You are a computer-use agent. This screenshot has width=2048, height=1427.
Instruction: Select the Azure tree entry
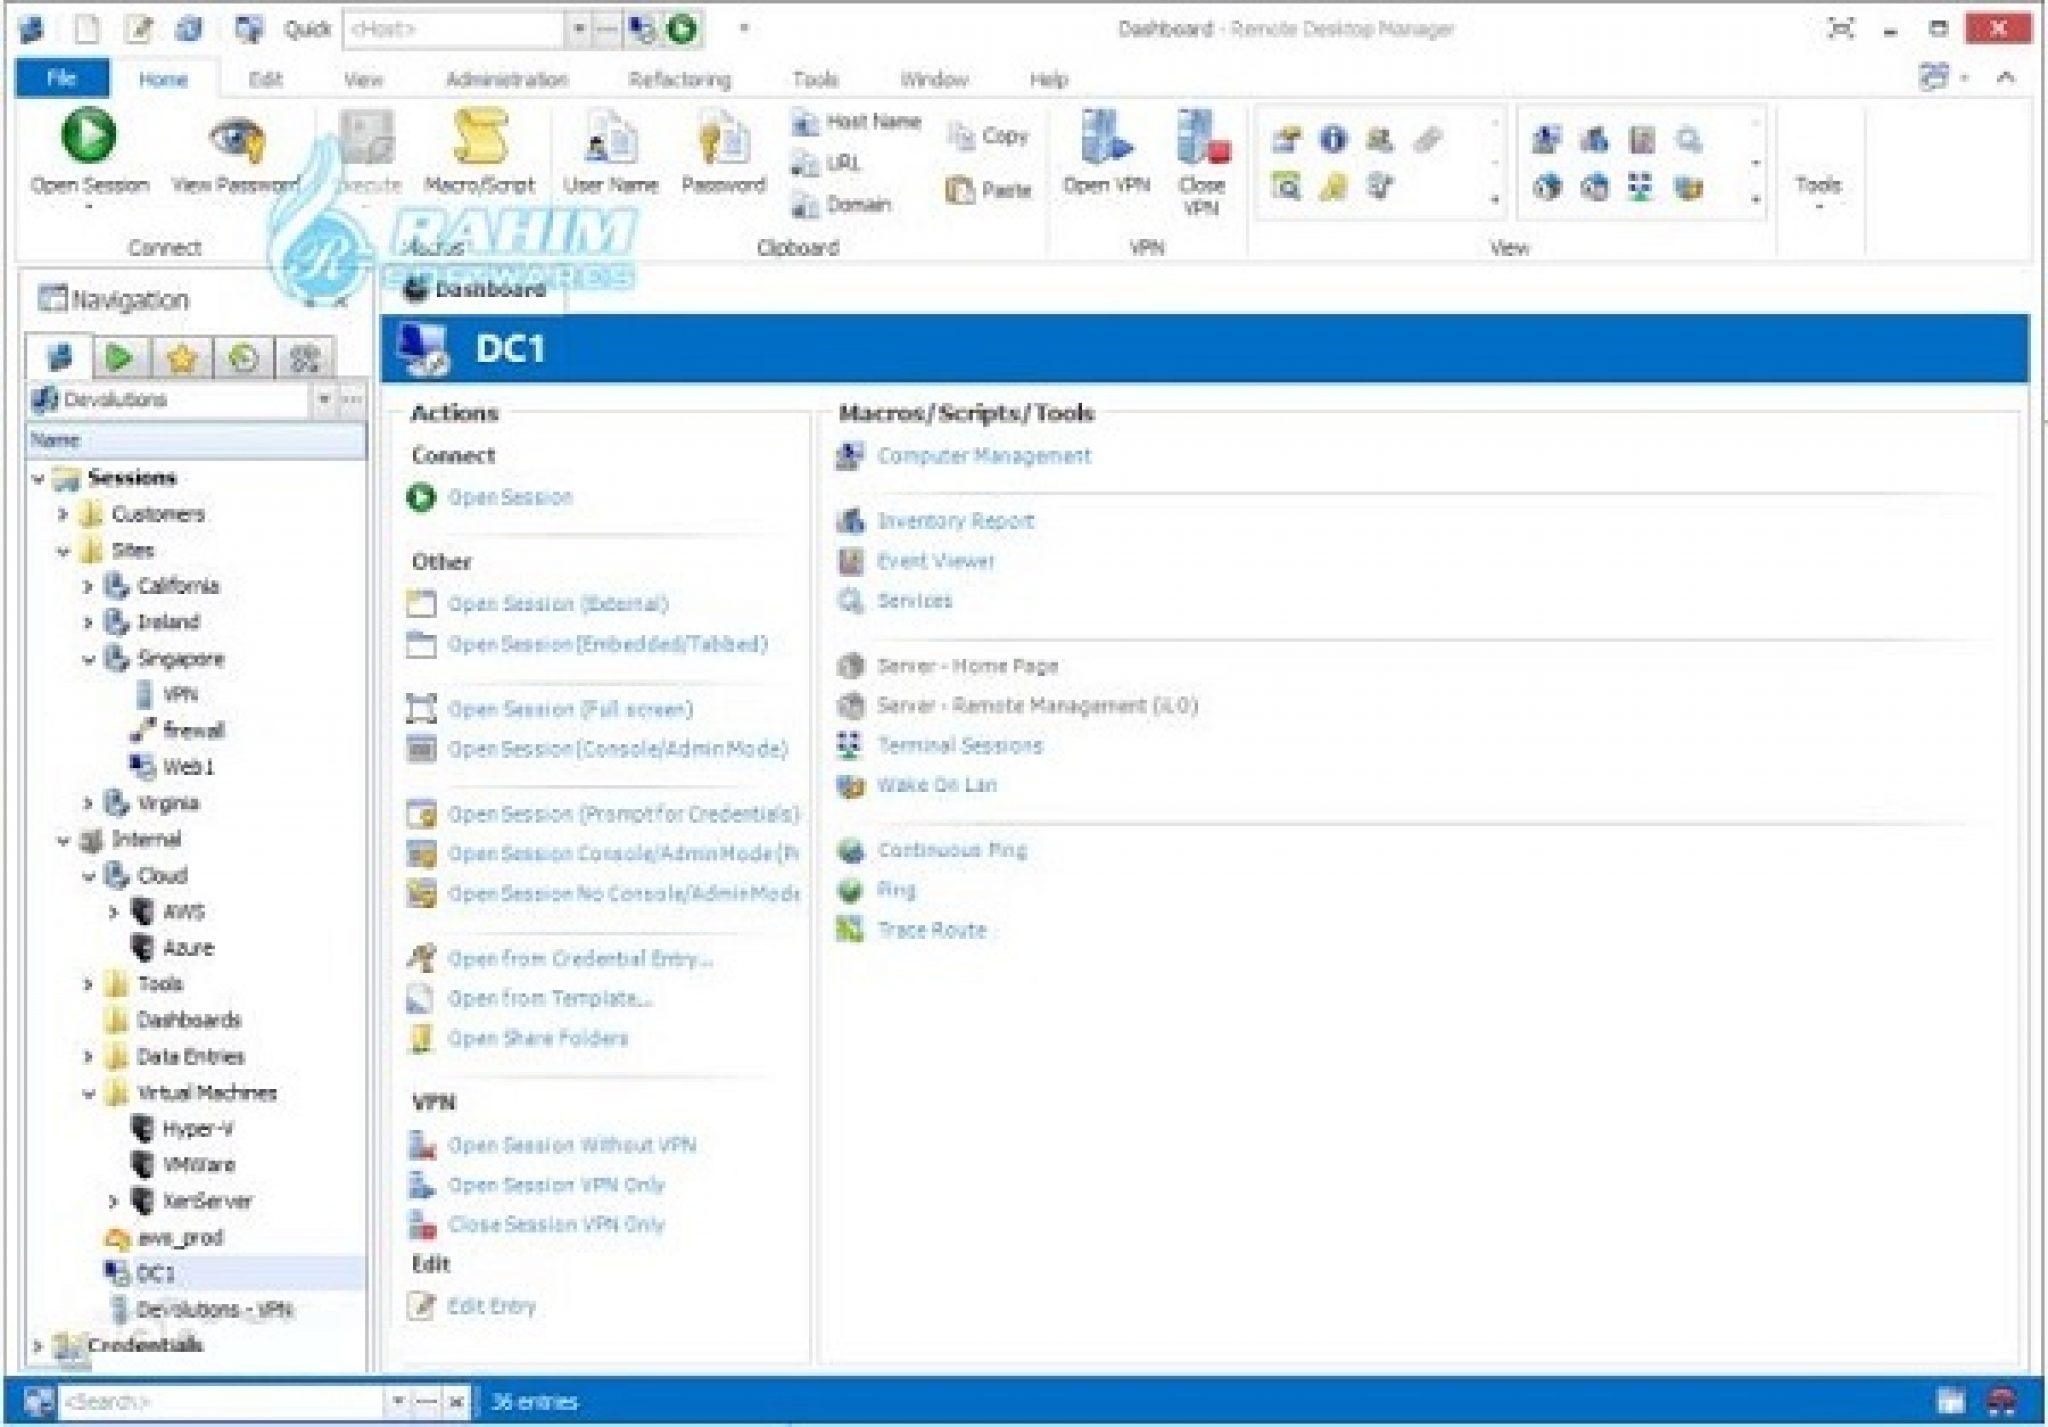point(187,948)
